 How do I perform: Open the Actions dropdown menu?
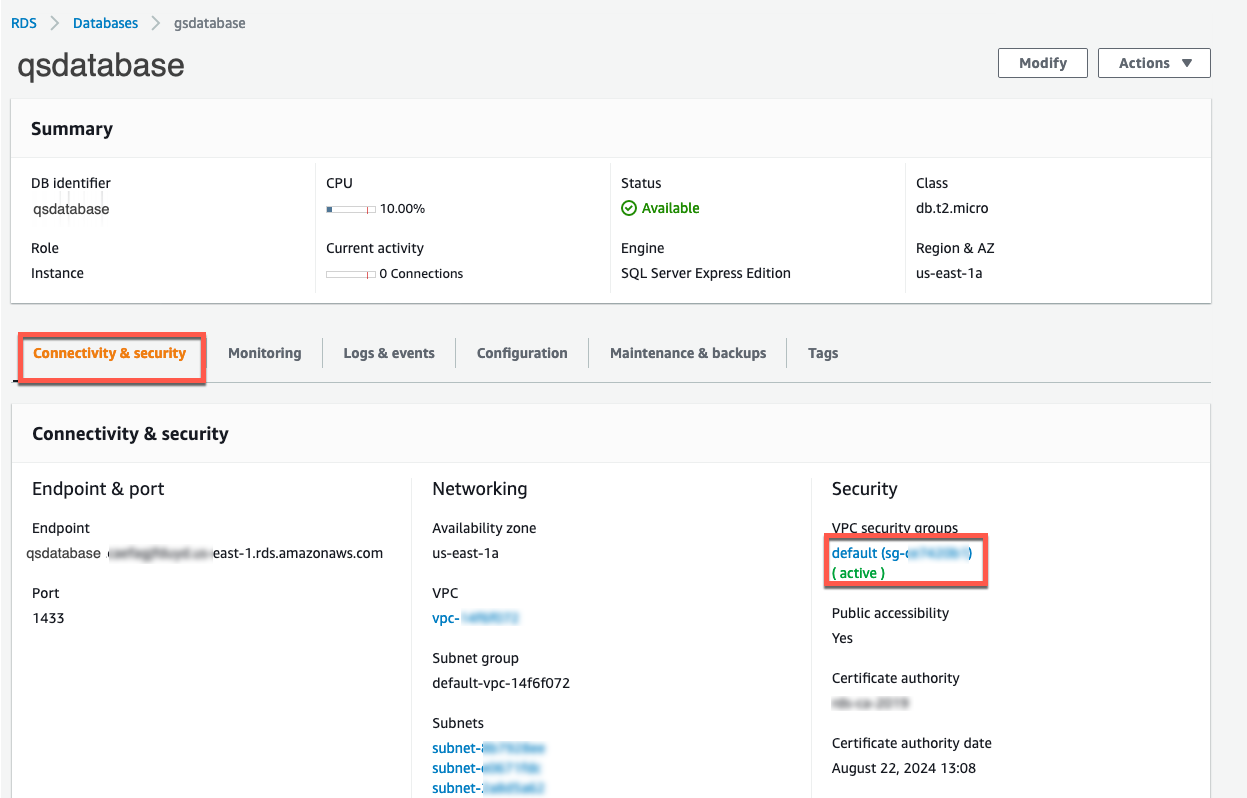tap(1154, 63)
